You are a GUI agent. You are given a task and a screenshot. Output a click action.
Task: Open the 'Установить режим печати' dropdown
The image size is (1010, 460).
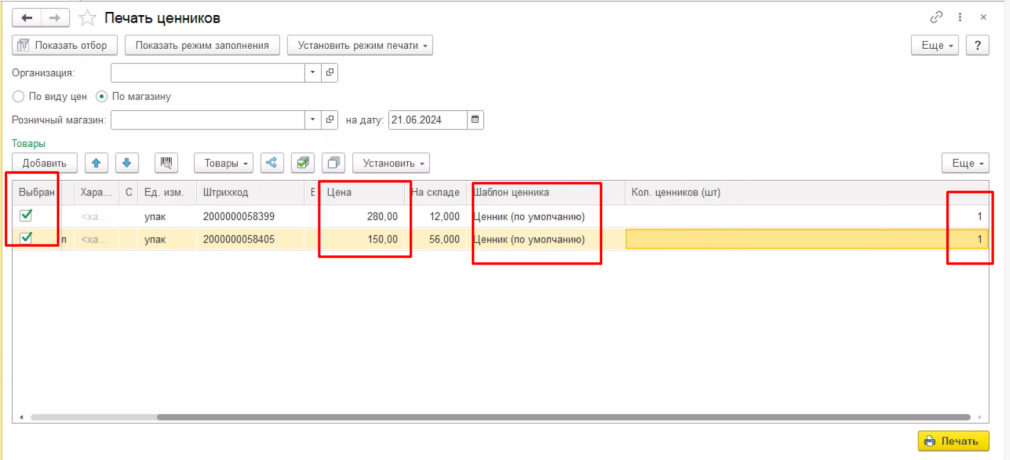pyautogui.click(x=360, y=45)
